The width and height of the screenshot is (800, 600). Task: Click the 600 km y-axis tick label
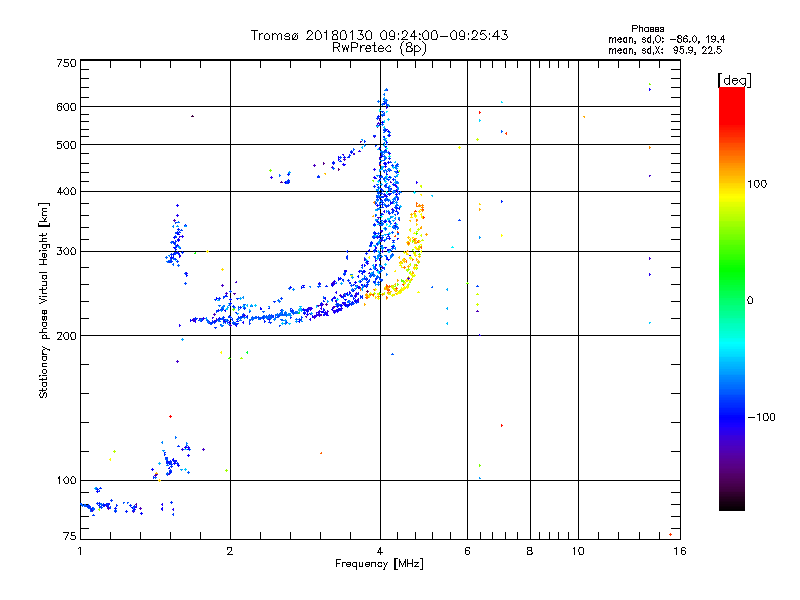tap(66, 107)
